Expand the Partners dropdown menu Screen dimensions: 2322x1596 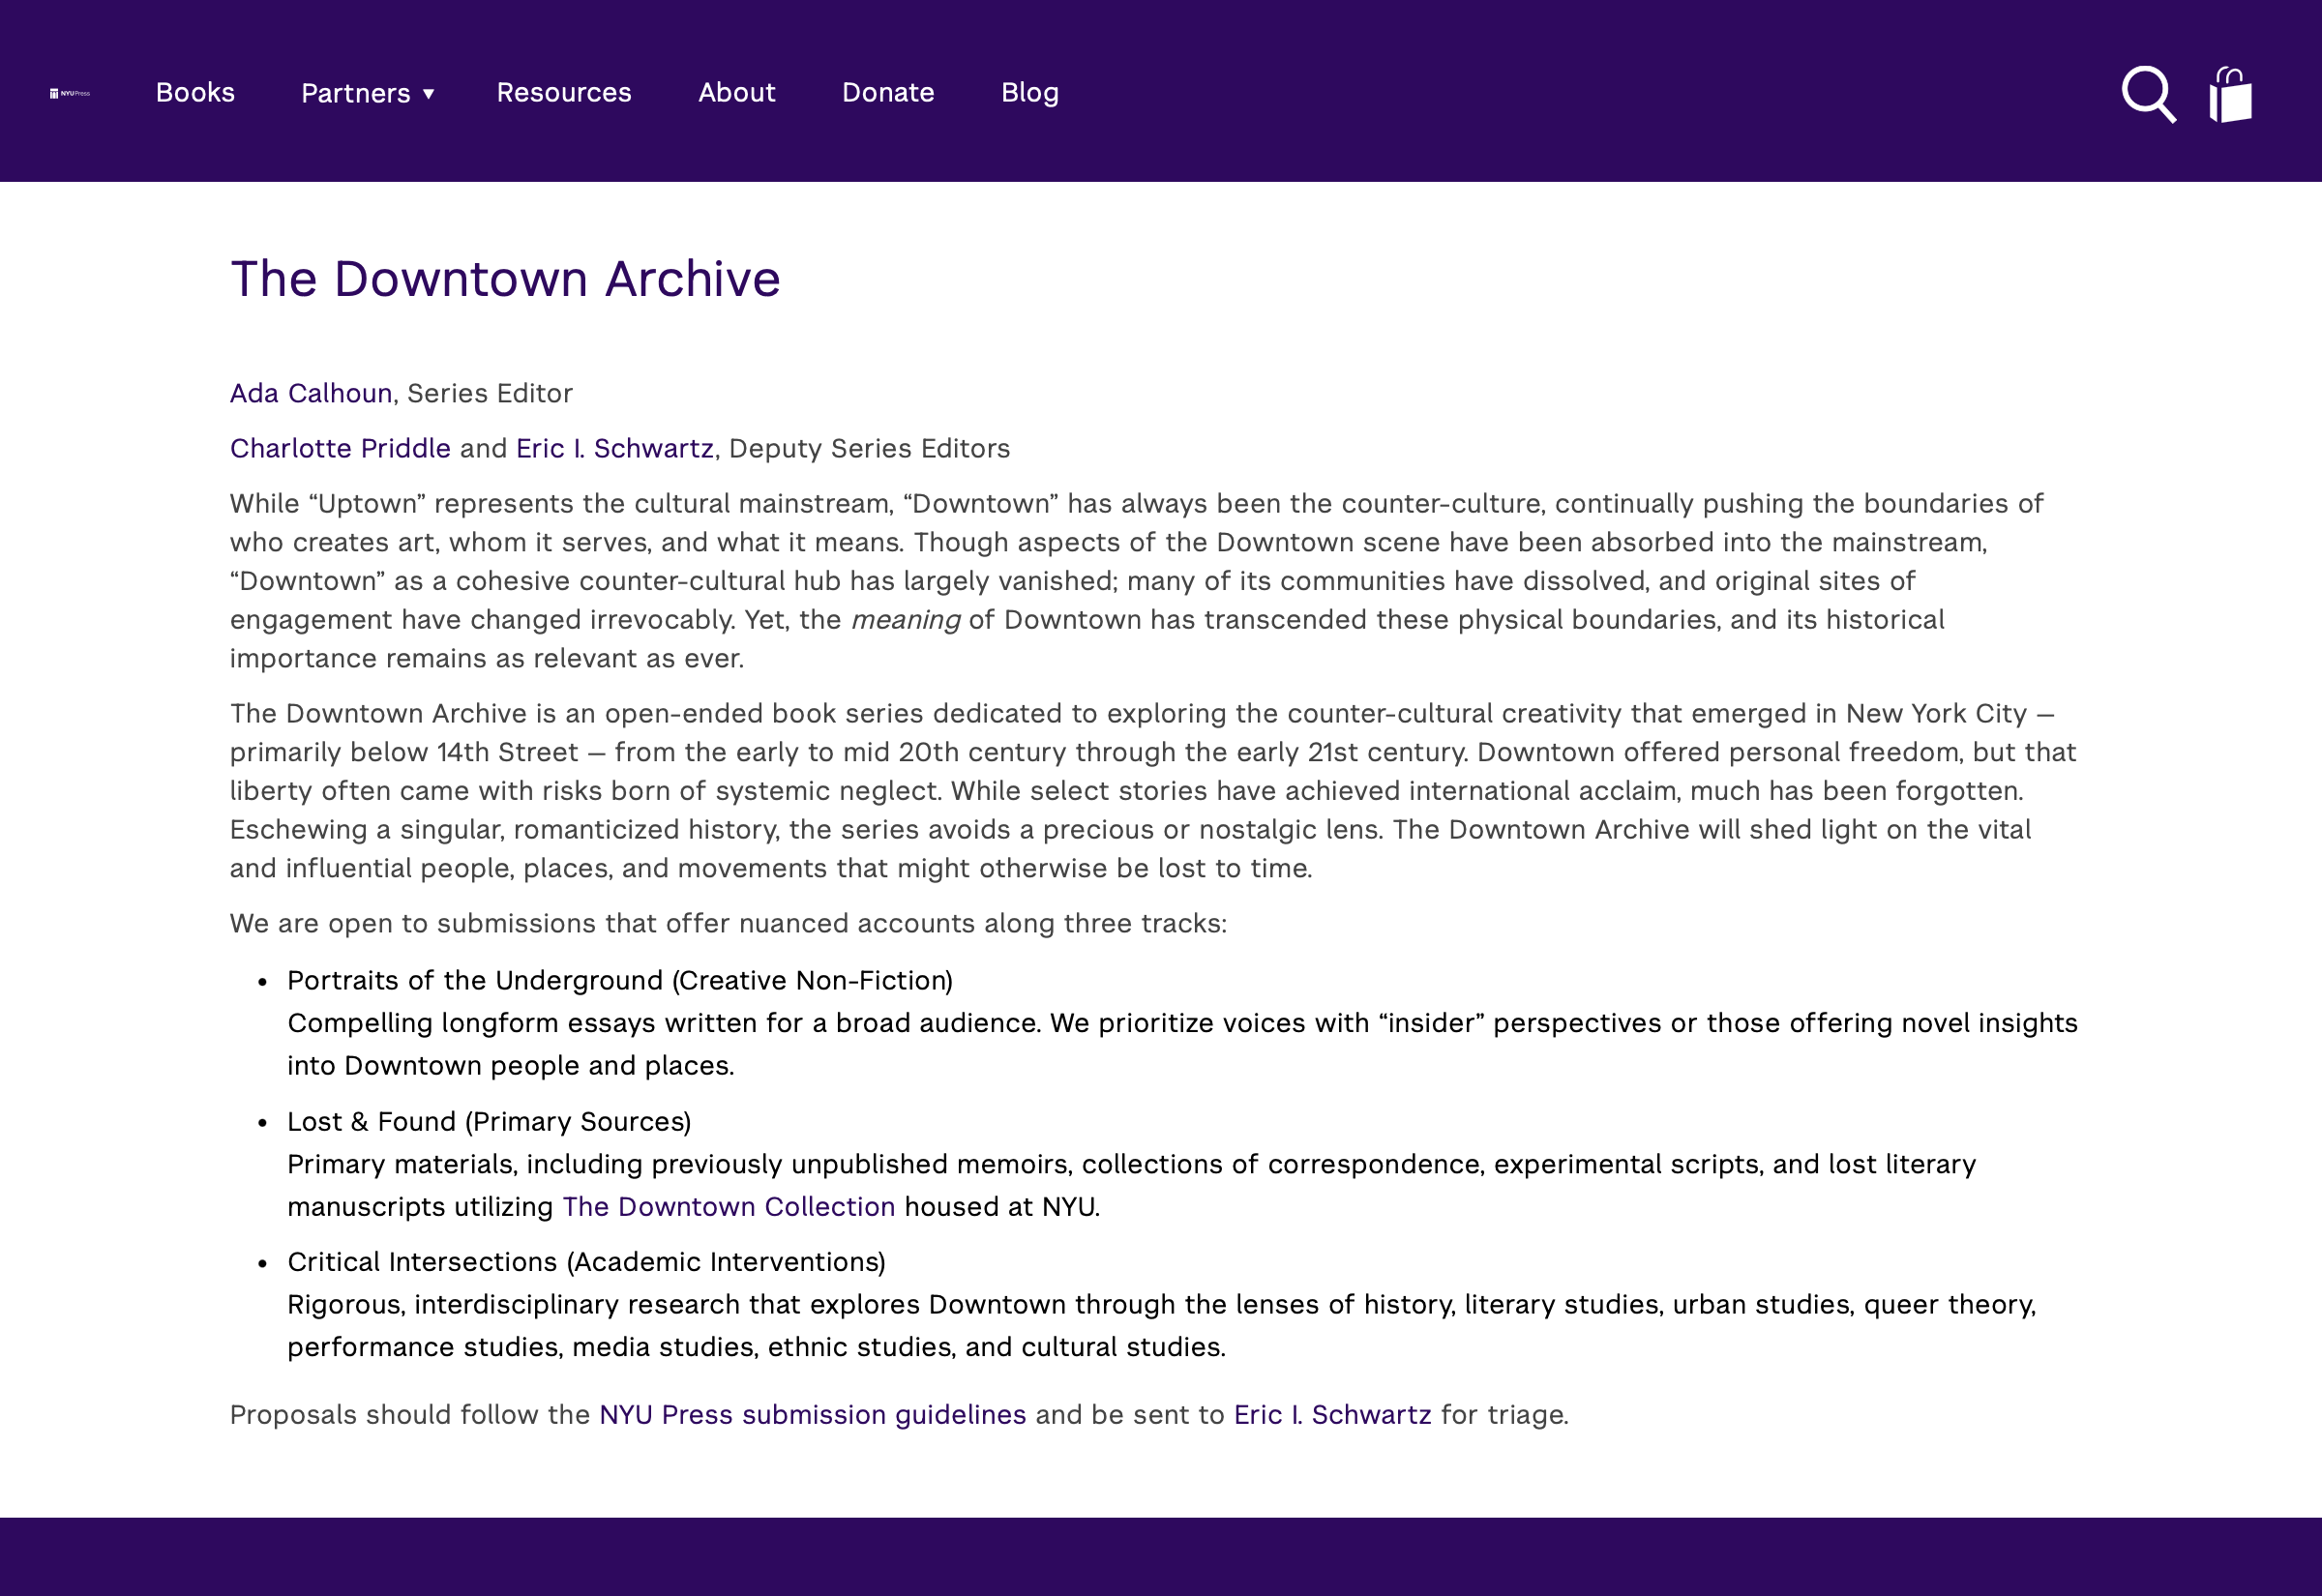coord(367,93)
